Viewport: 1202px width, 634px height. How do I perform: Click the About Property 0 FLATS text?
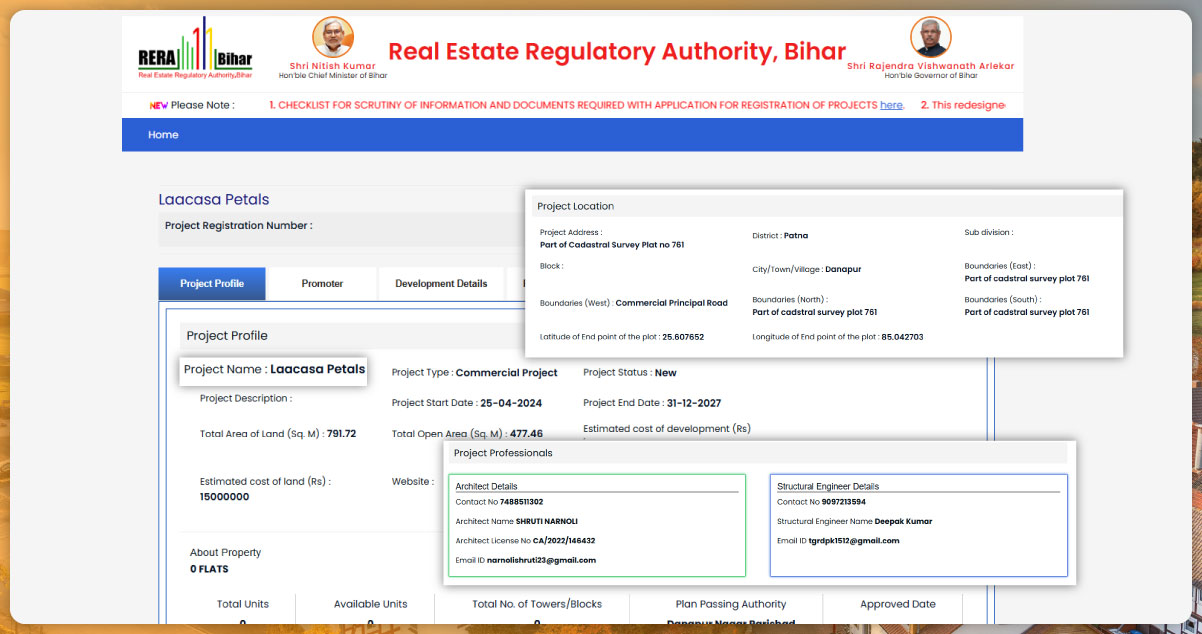click(225, 561)
